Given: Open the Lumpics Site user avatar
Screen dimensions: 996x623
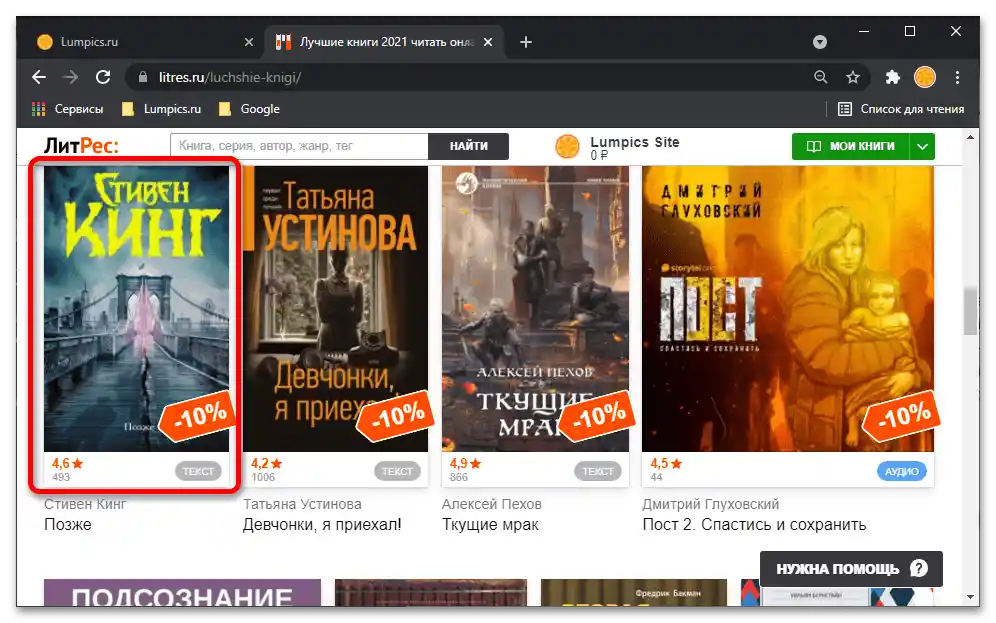Looking at the screenshot, I should pyautogui.click(x=567, y=147).
